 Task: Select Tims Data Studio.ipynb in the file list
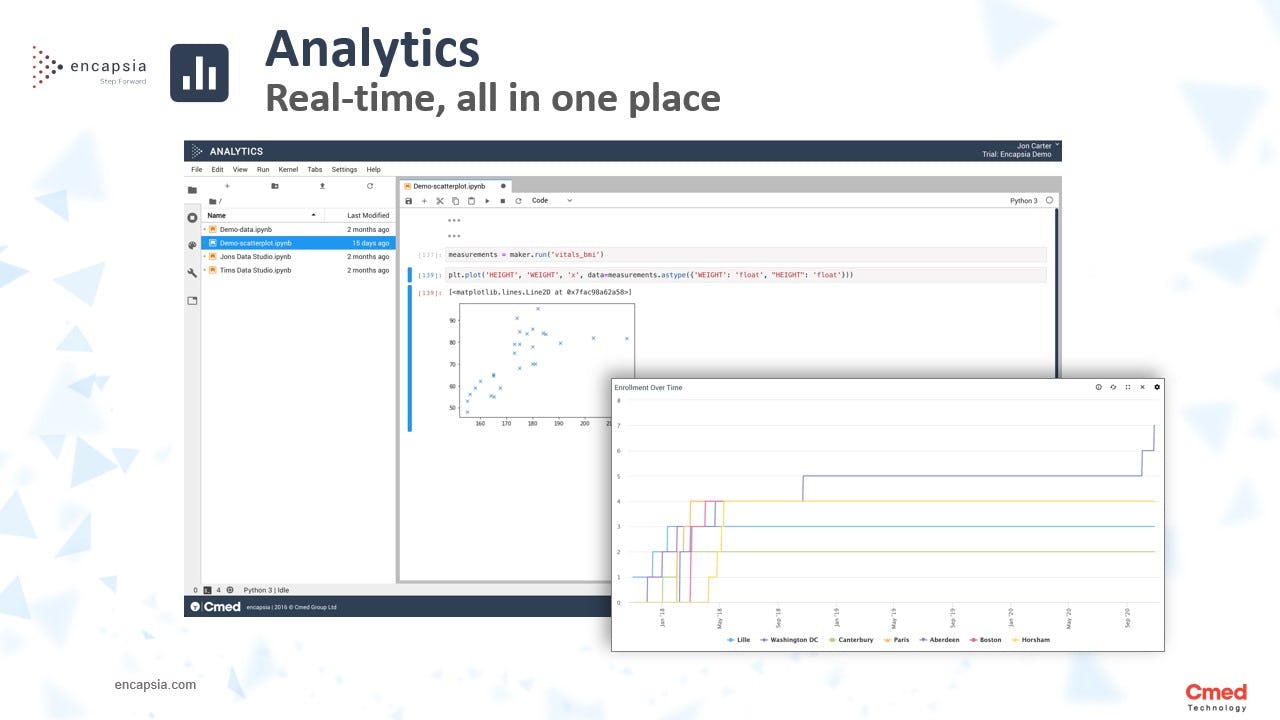click(x=298, y=270)
